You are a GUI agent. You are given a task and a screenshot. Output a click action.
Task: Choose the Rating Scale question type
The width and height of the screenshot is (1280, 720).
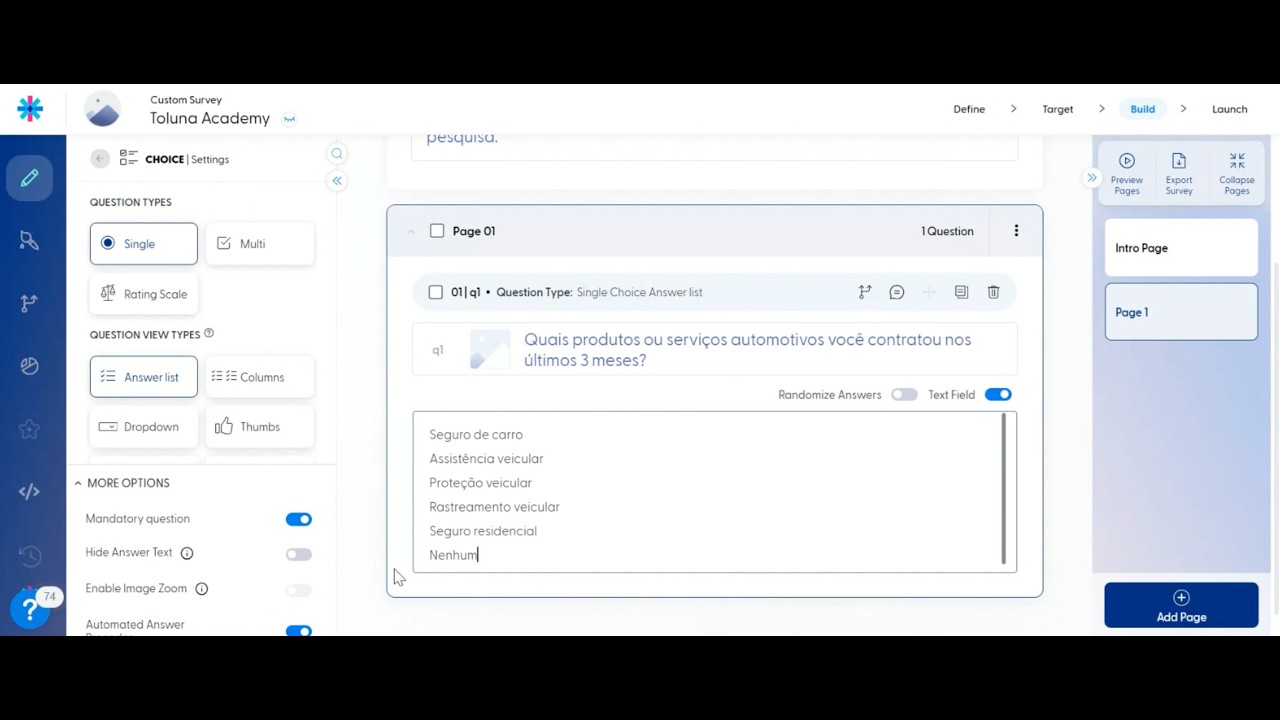point(144,294)
